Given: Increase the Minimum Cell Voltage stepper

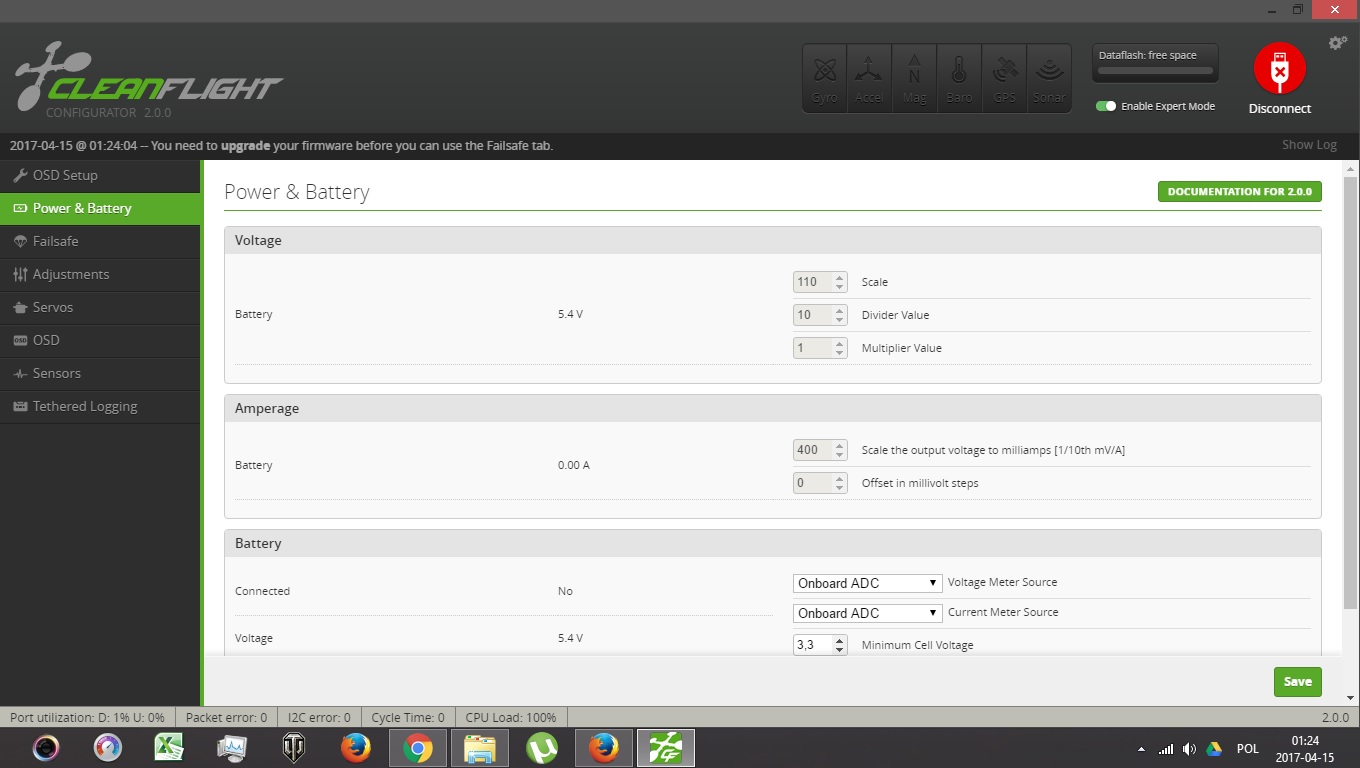Looking at the screenshot, I should pyautogui.click(x=840, y=640).
